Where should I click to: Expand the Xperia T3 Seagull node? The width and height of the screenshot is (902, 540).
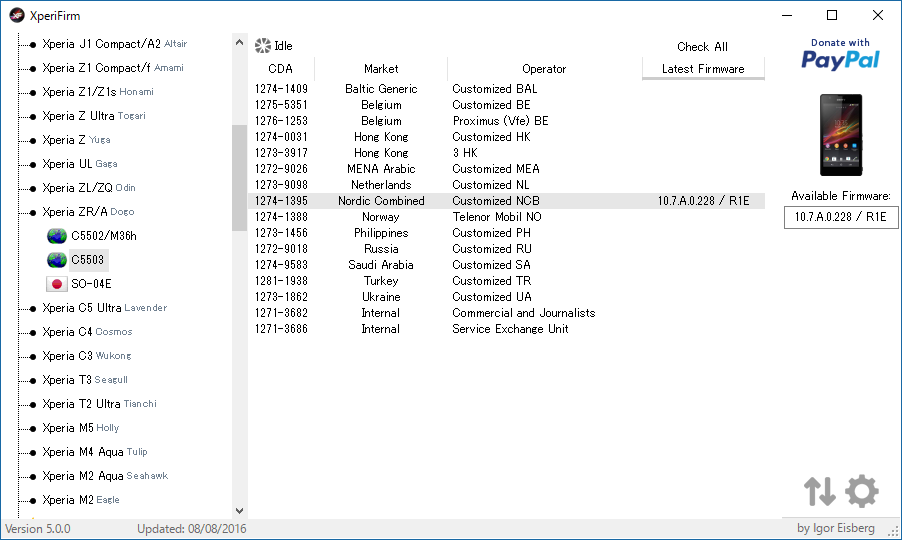tap(33, 381)
